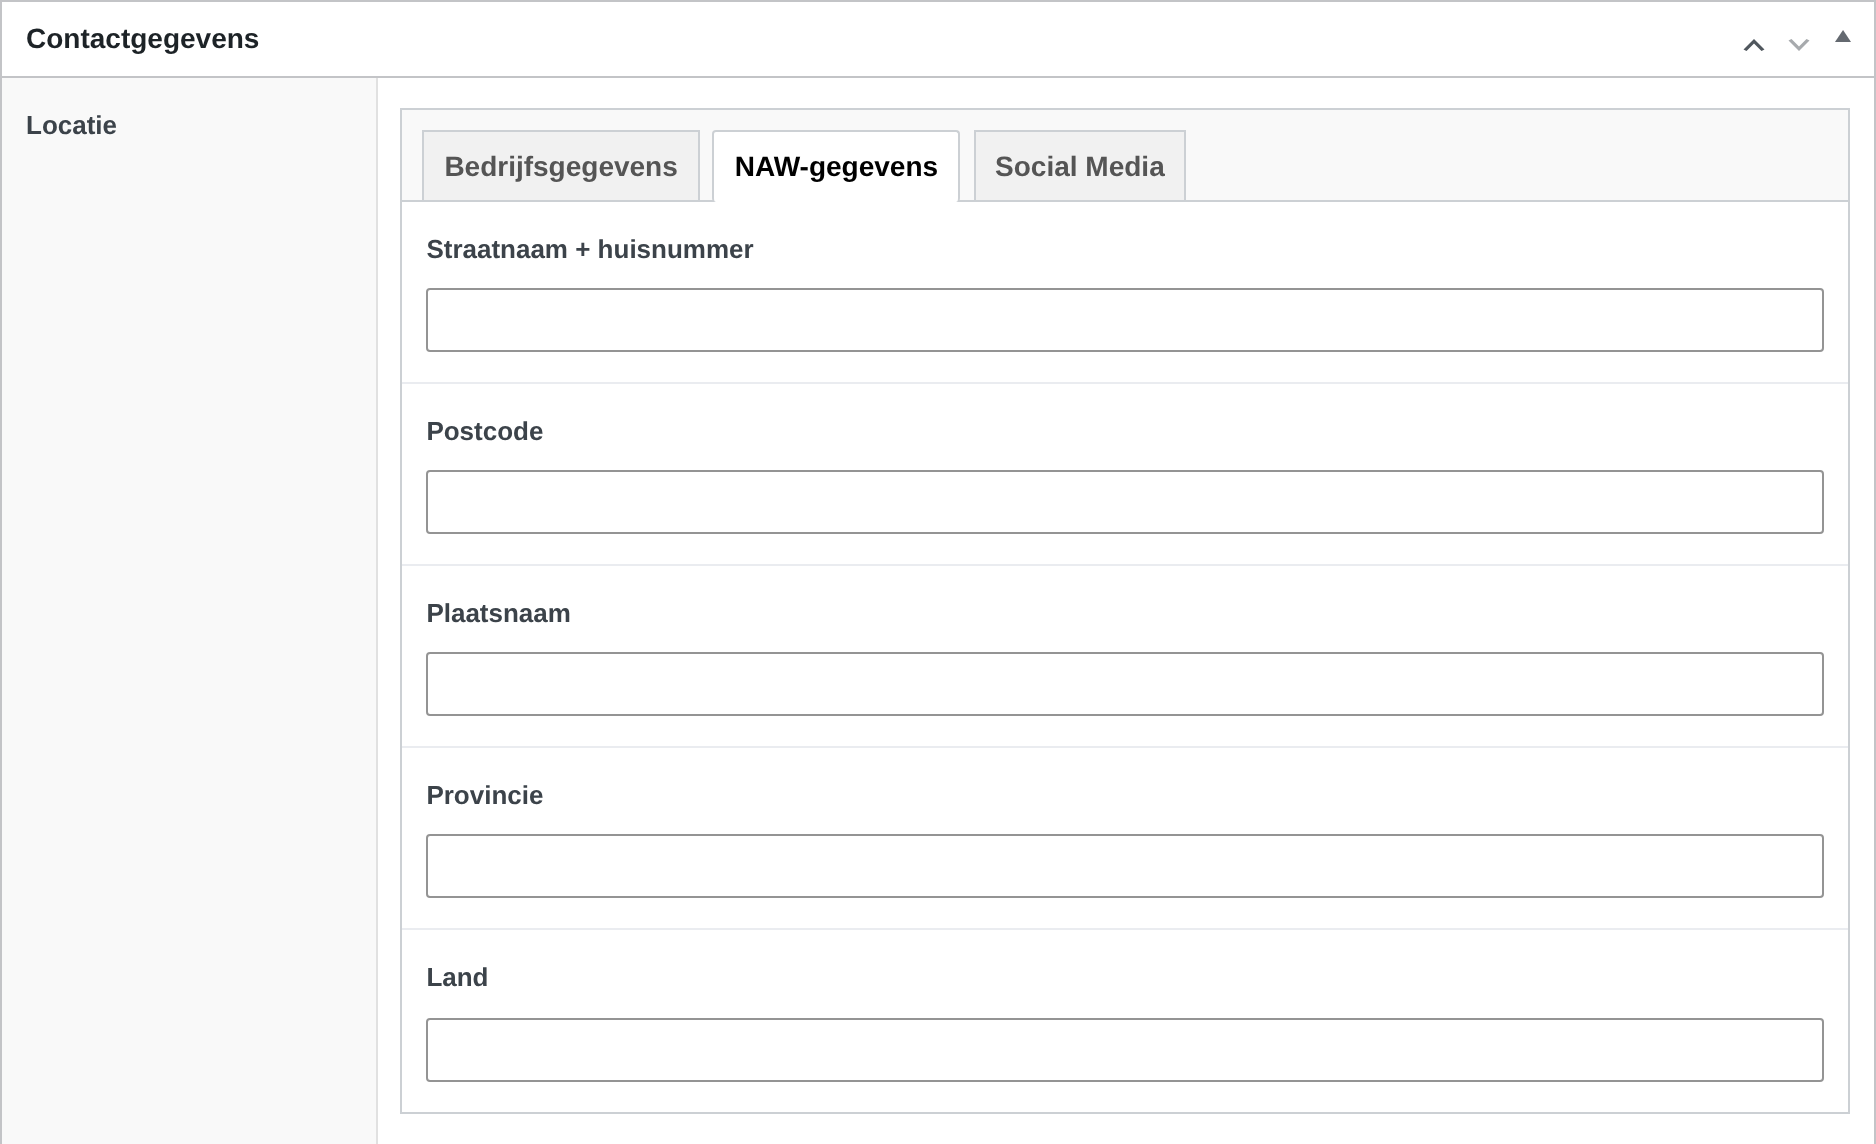
Task: Switch to the Bedrijfsgegevens tab
Action: [561, 166]
